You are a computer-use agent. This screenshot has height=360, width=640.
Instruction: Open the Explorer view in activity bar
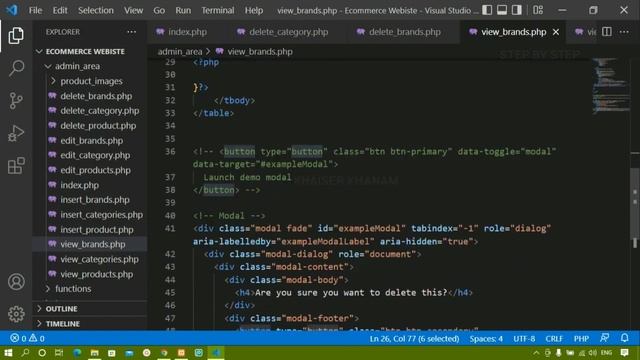click(16, 36)
